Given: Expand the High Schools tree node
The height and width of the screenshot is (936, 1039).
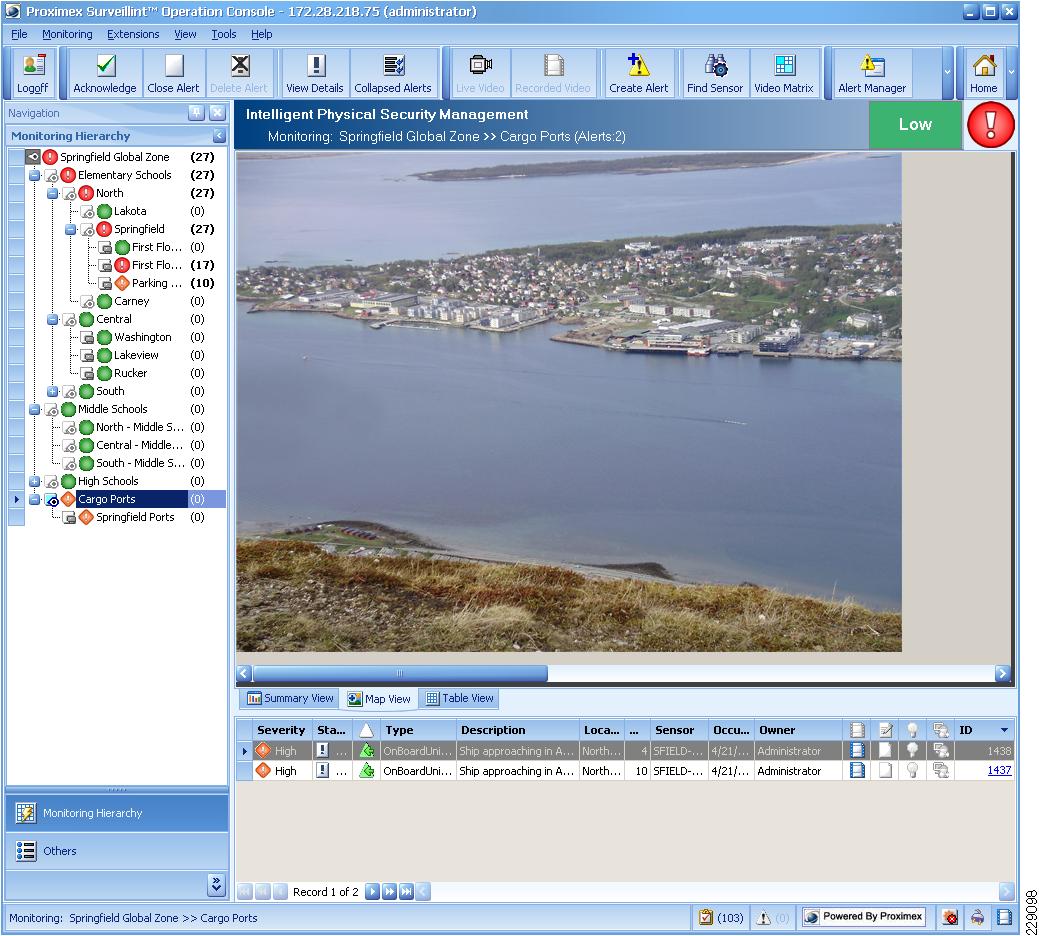Looking at the screenshot, I should coord(34,482).
